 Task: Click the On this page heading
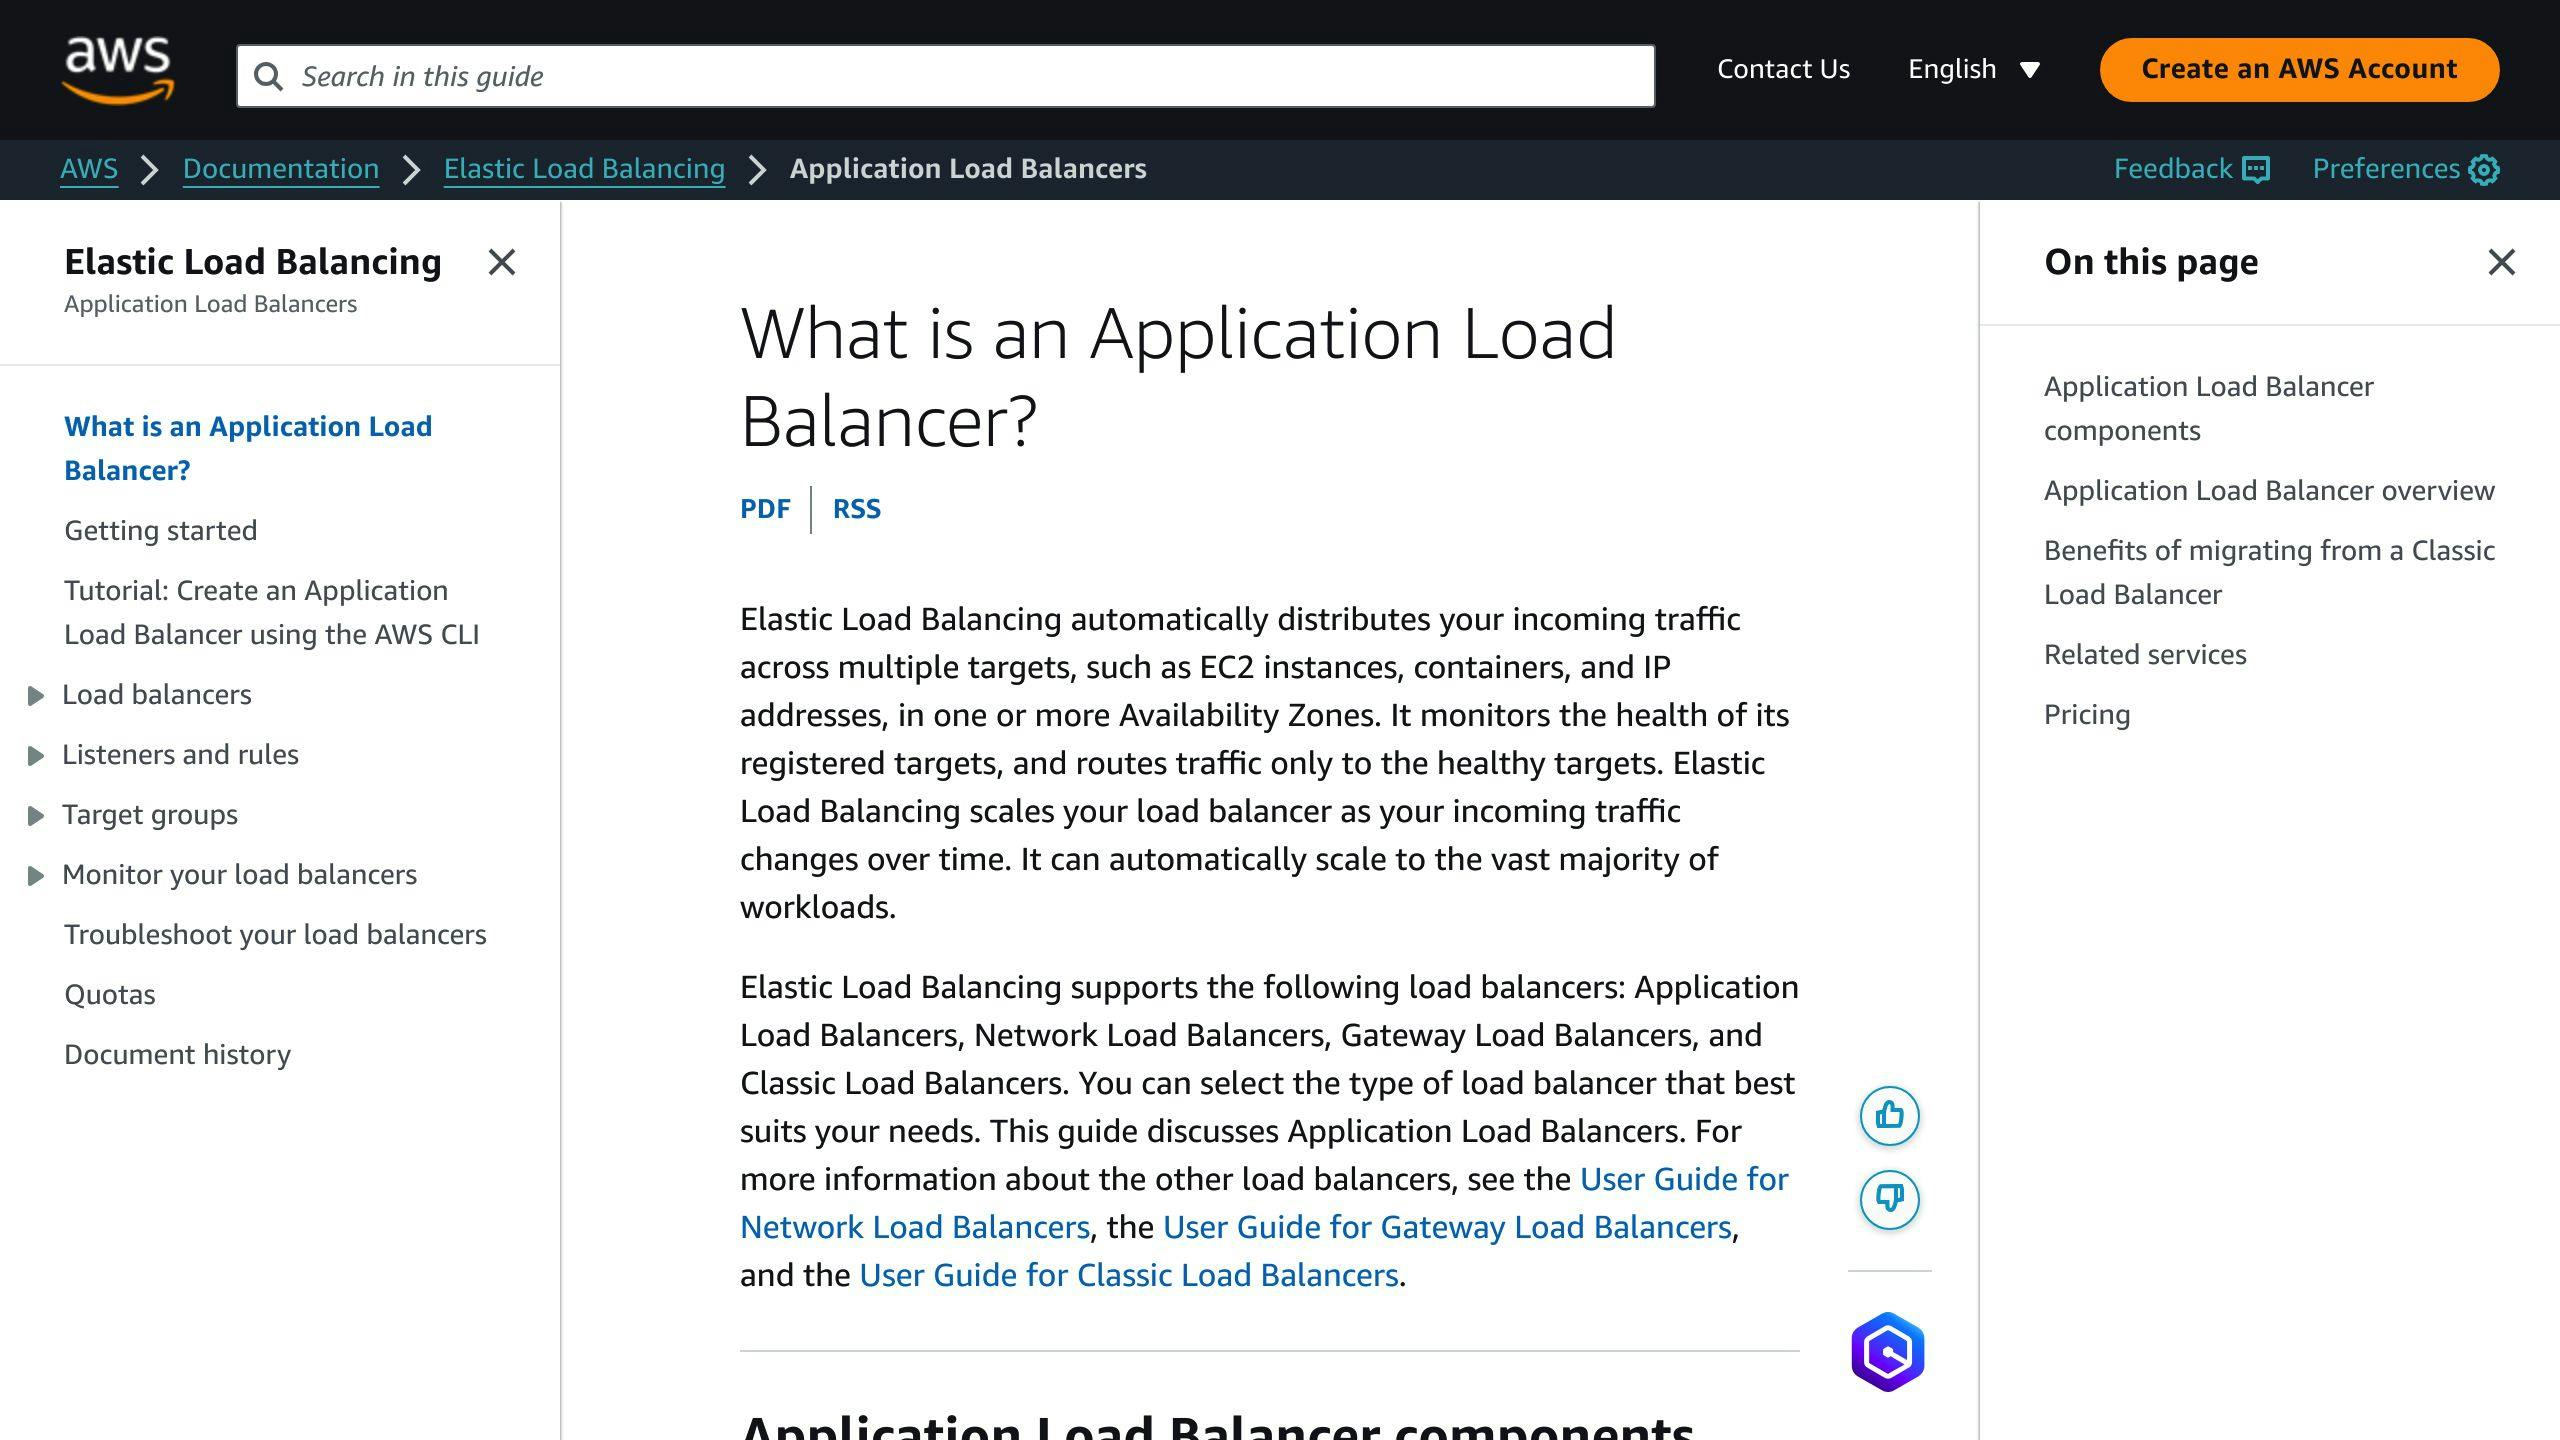pyautogui.click(x=2151, y=262)
